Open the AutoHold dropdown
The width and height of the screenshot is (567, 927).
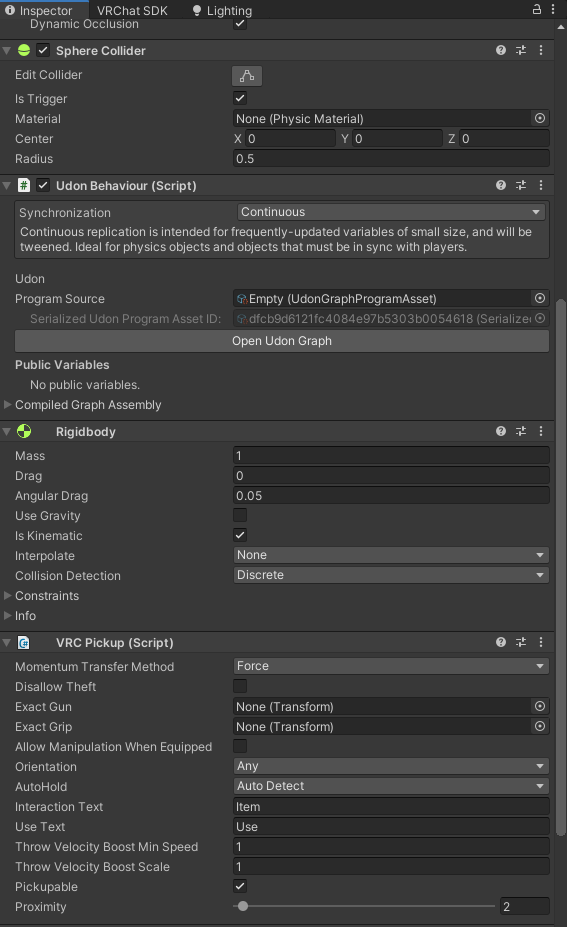tap(391, 786)
